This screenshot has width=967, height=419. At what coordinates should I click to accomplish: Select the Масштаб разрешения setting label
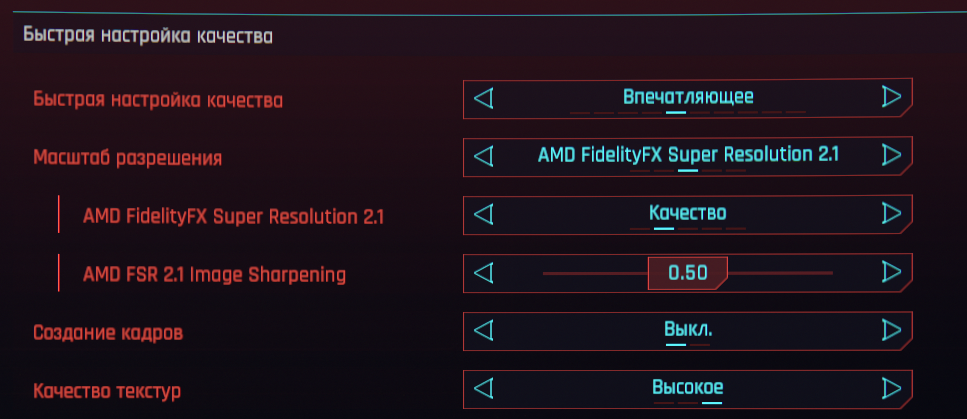coord(127,158)
